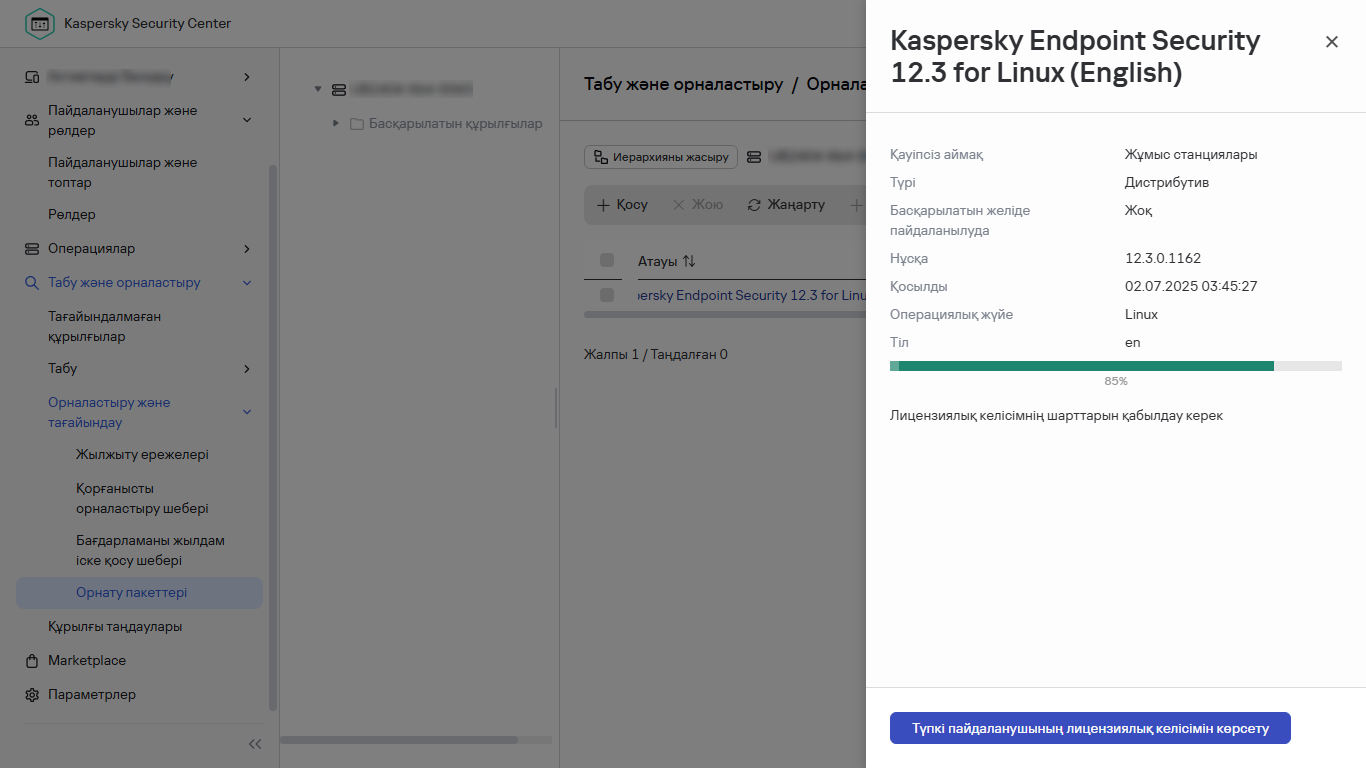Expand the Басқарылатын құрылғылар tree node

click(x=336, y=123)
